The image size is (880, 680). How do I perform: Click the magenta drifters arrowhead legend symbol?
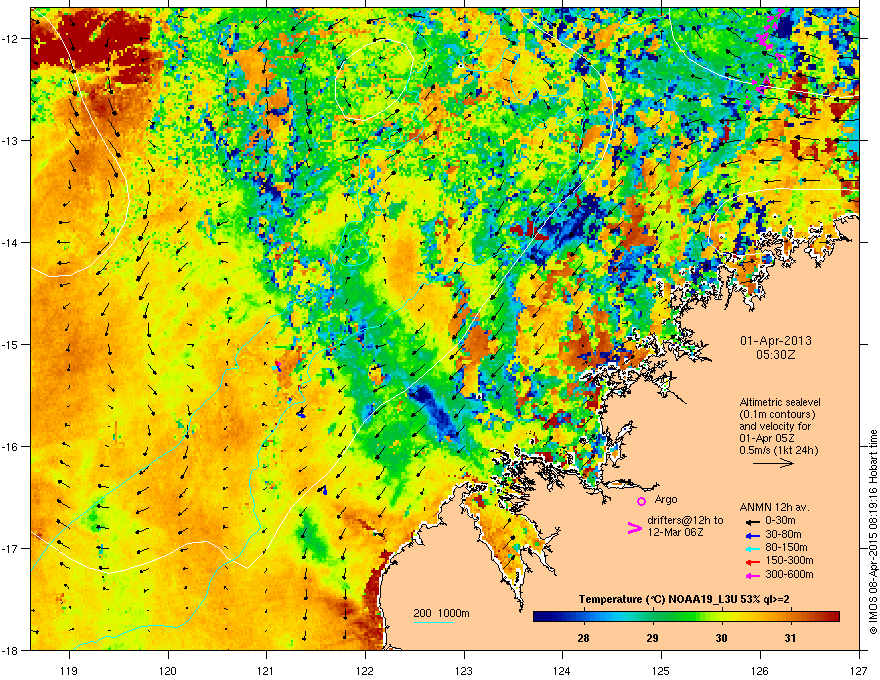point(634,527)
